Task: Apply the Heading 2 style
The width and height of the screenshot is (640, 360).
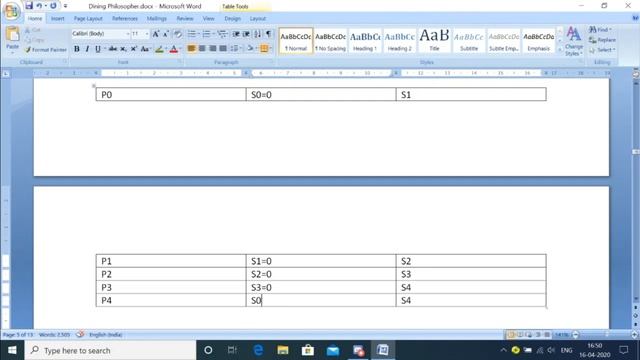Action: pyautogui.click(x=400, y=40)
